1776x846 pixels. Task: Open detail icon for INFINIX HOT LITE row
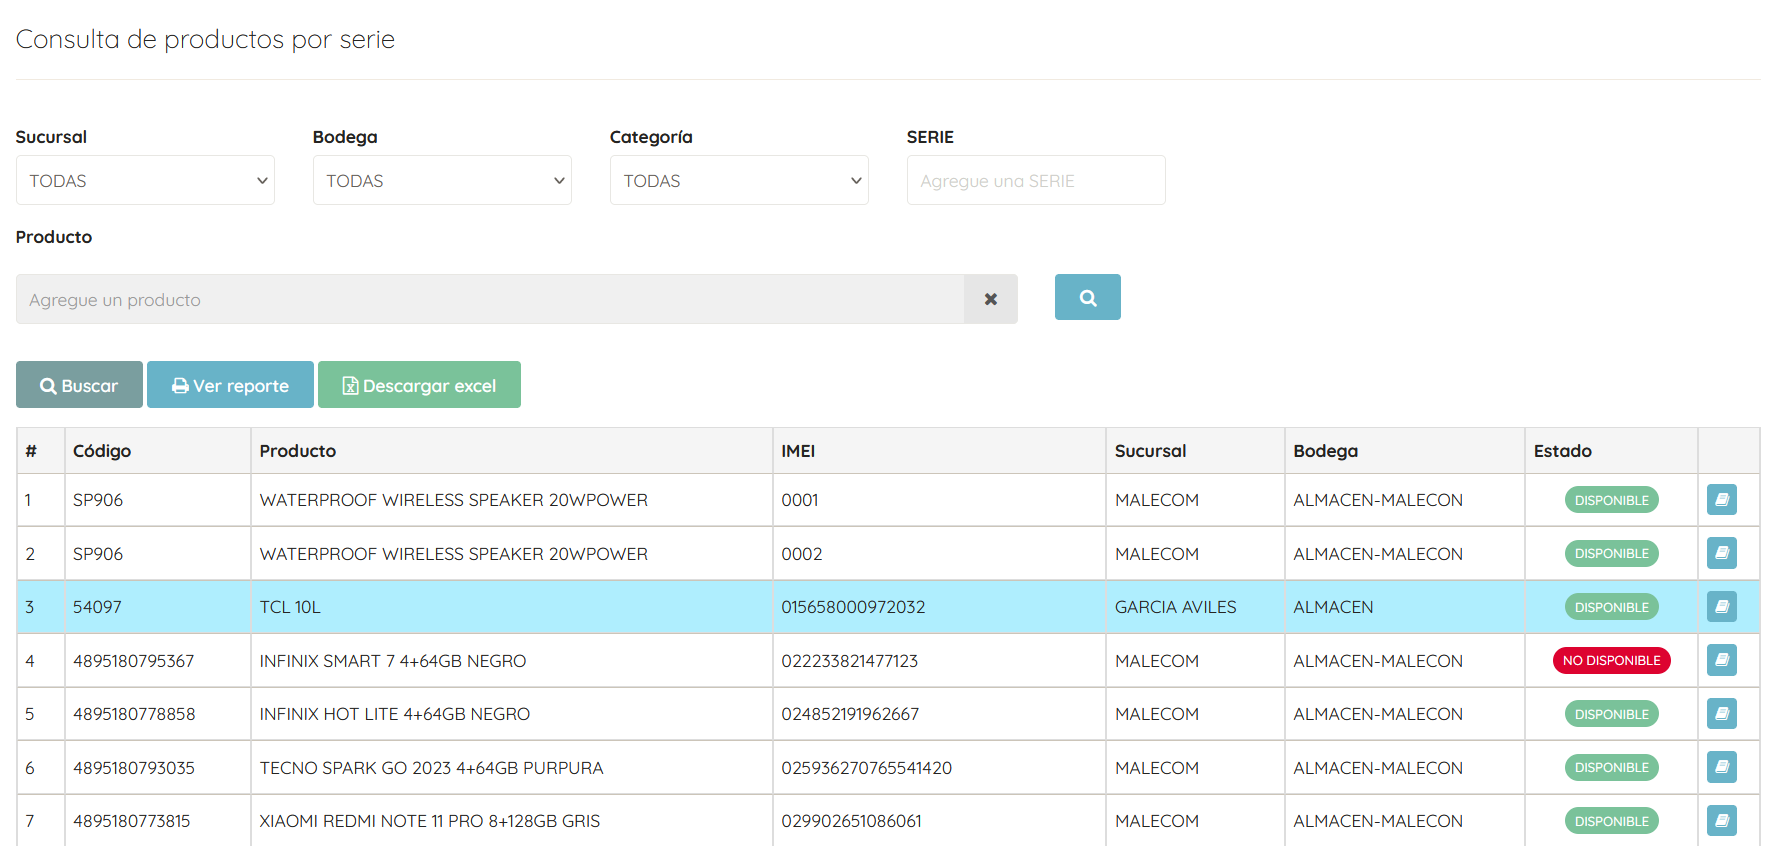(x=1721, y=713)
